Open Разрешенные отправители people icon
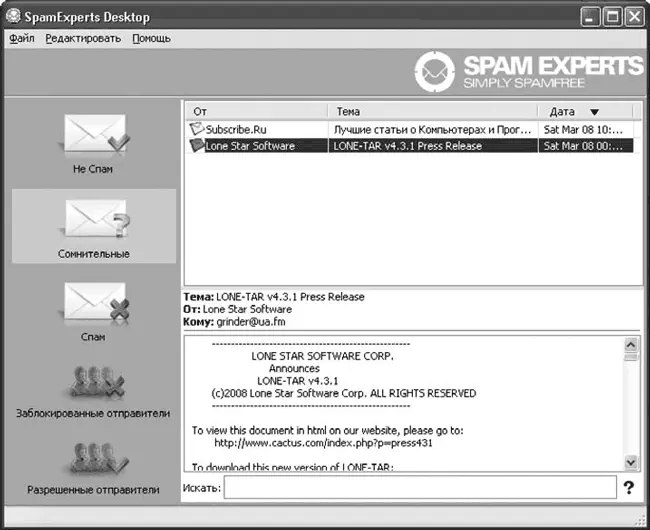Screen dimensions: 650x530 pyautogui.click(x=98, y=459)
